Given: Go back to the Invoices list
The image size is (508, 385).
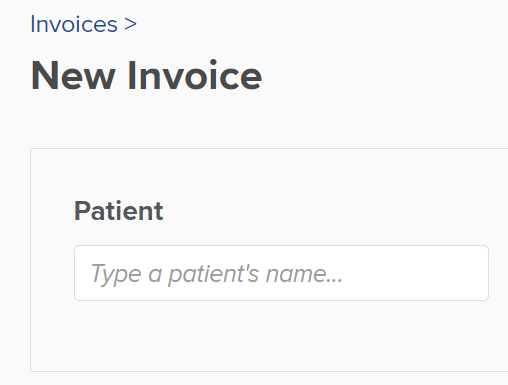Looking at the screenshot, I should [74, 24].
